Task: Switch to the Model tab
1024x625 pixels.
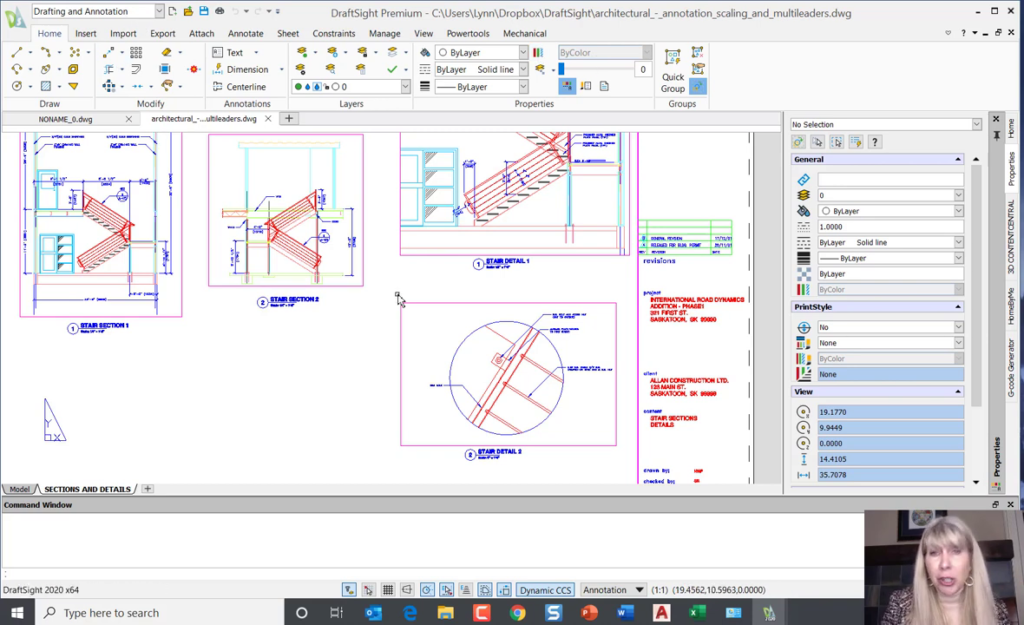Action: click(x=18, y=489)
